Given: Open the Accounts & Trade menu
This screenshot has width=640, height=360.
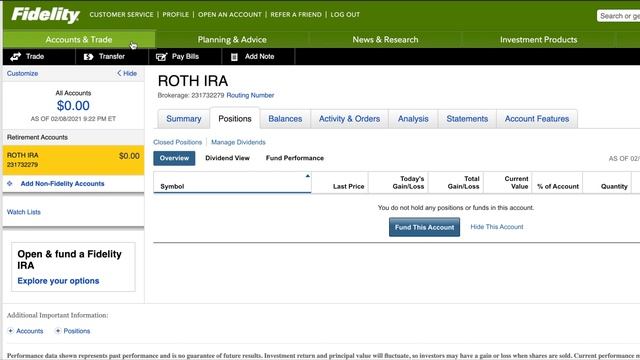Looking at the screenshot, I should pyautogui.click(x=79, y=40).
